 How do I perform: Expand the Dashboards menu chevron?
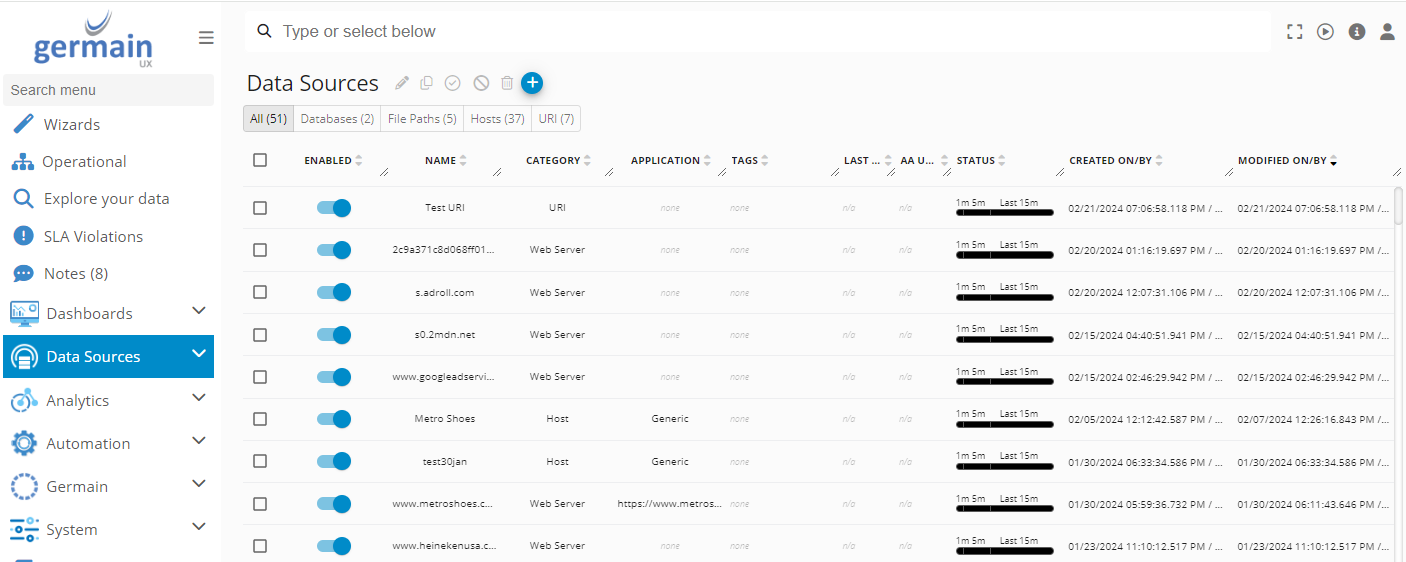tap(198, 311)
